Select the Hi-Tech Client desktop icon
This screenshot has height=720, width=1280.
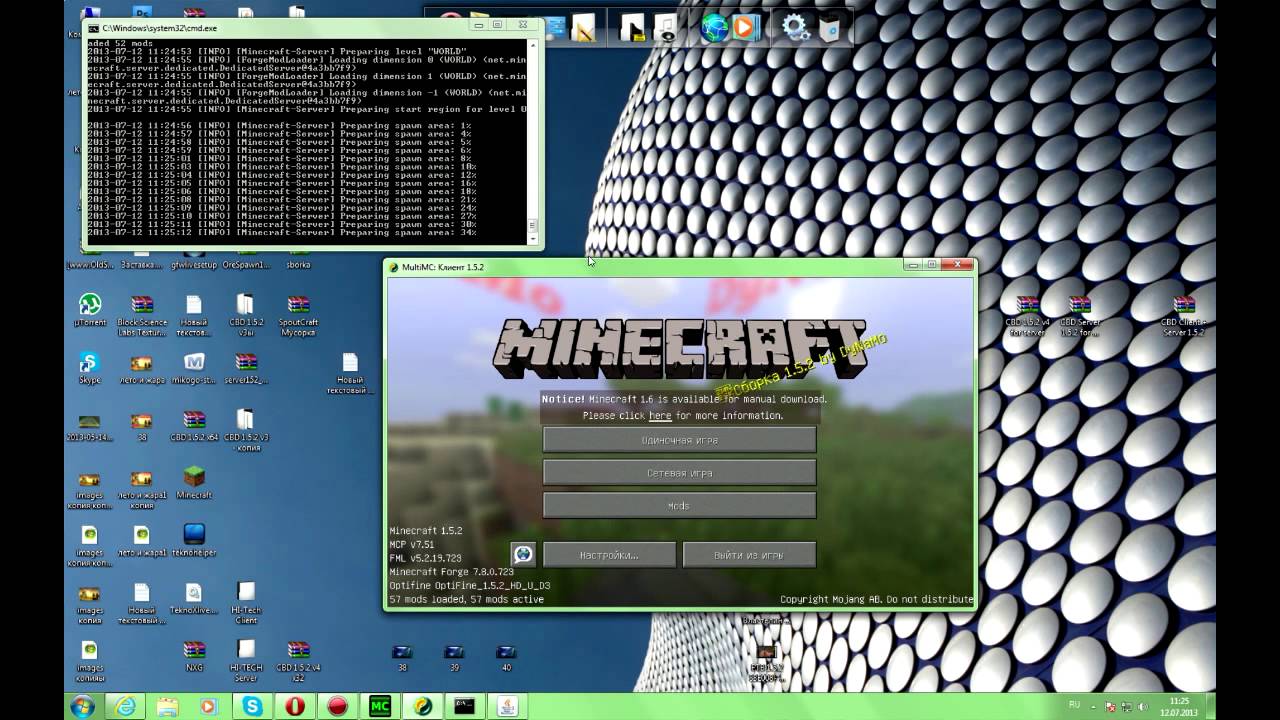coord(246,603)
